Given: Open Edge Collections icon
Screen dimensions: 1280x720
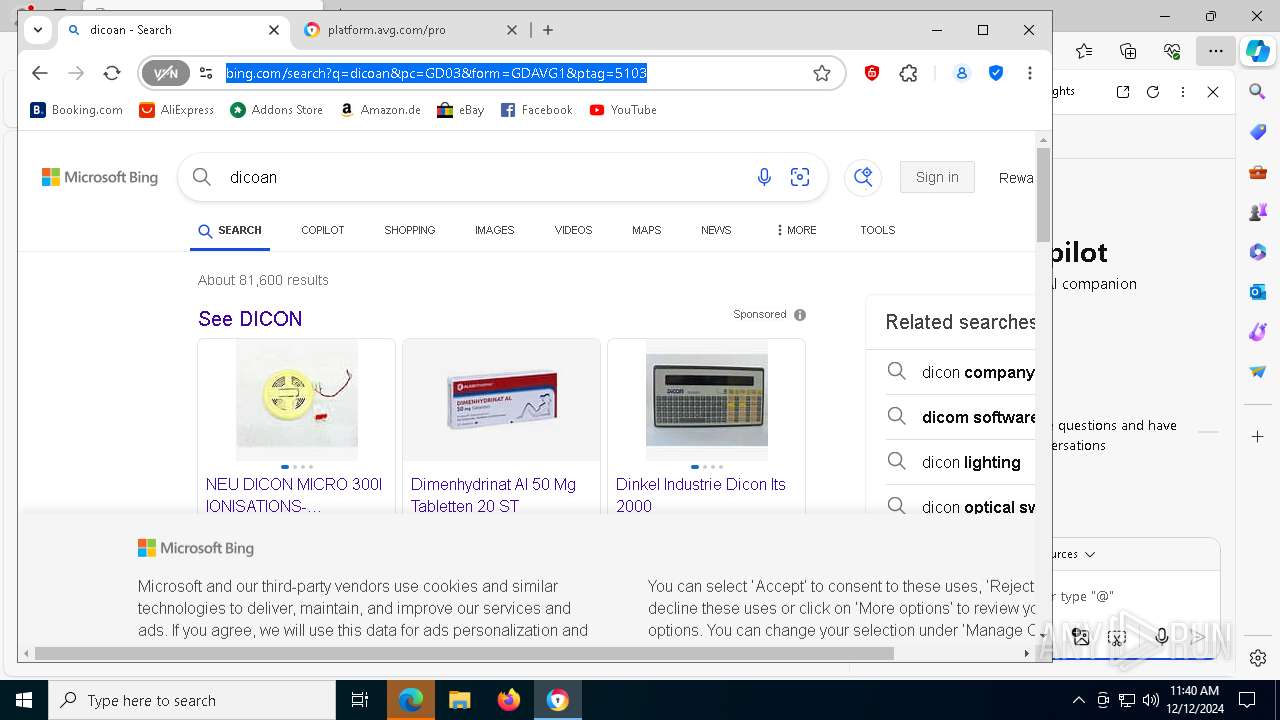Looking at the screenshot, I should click(1128, 51).
